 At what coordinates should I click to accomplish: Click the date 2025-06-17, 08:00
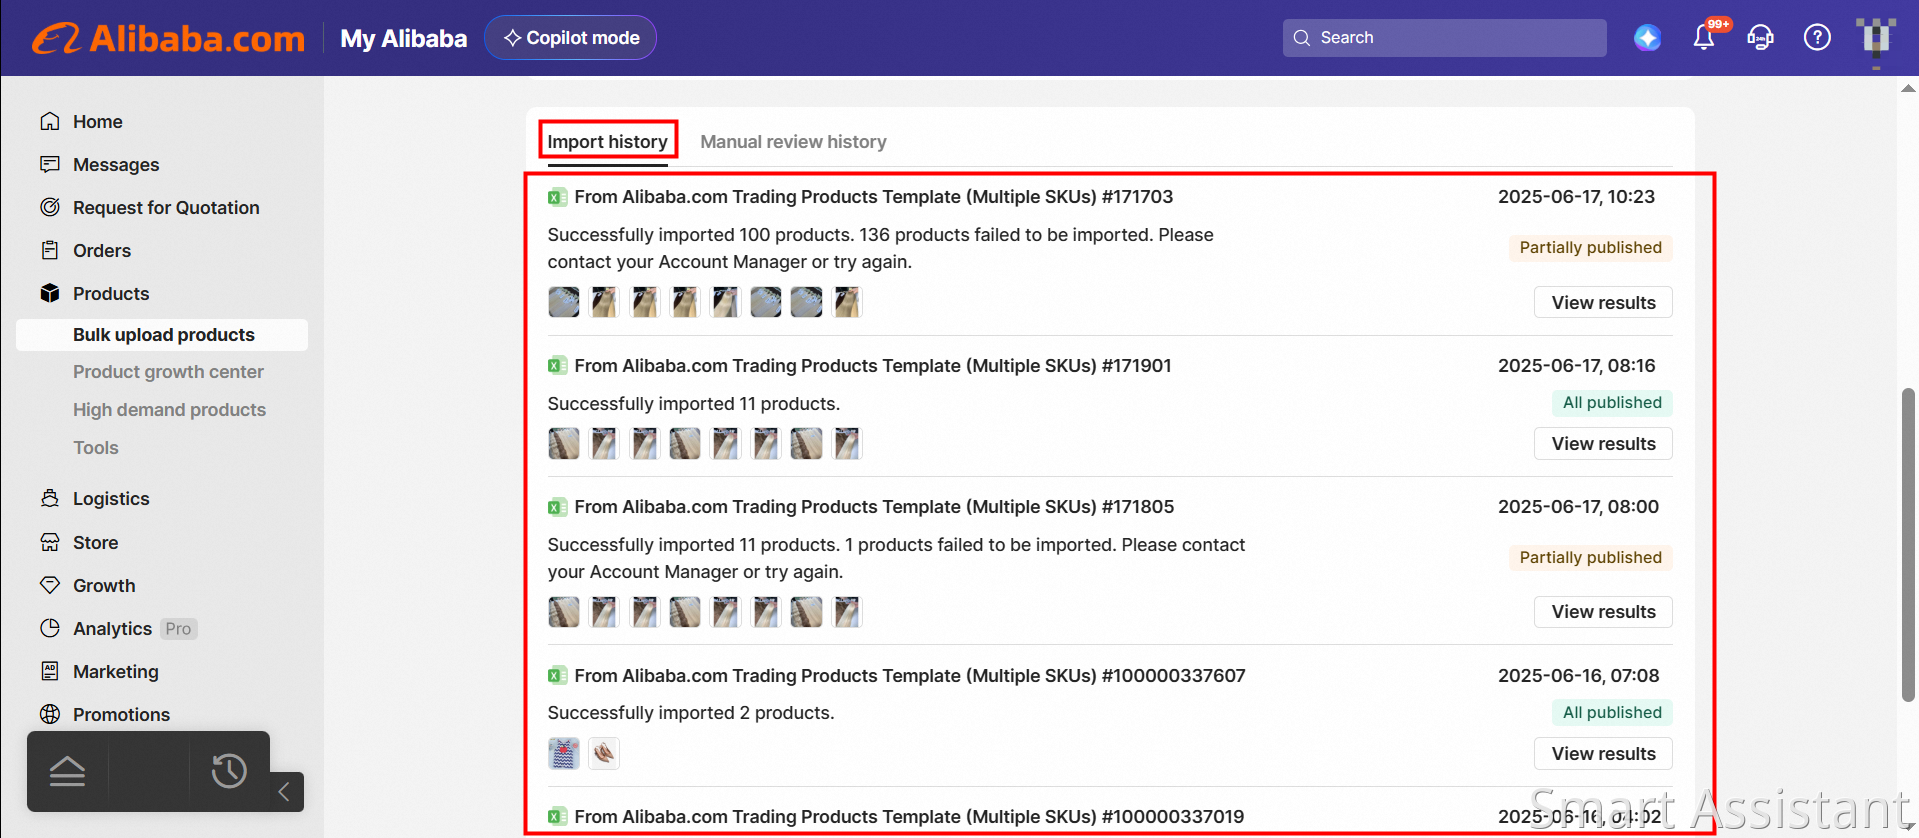click(x=1578, y=507)
